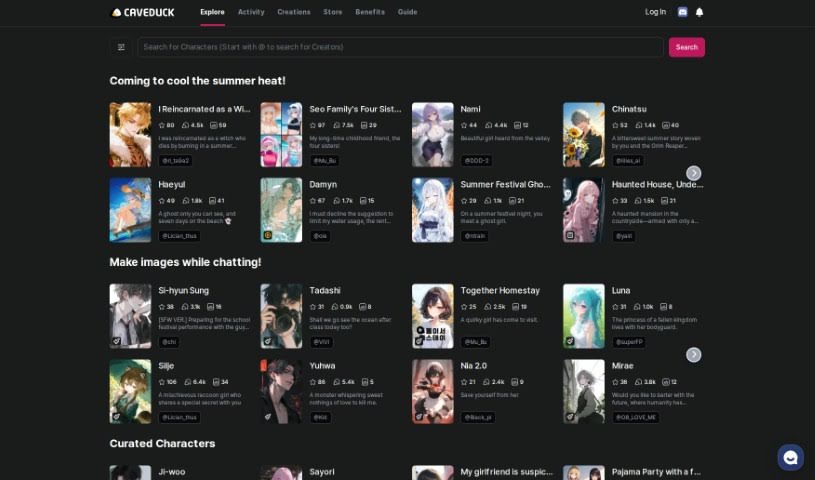The width and height of the screenshot is (815, 480).
Task: Click the star icon on Tadashi card
Action: pos(312,307)
